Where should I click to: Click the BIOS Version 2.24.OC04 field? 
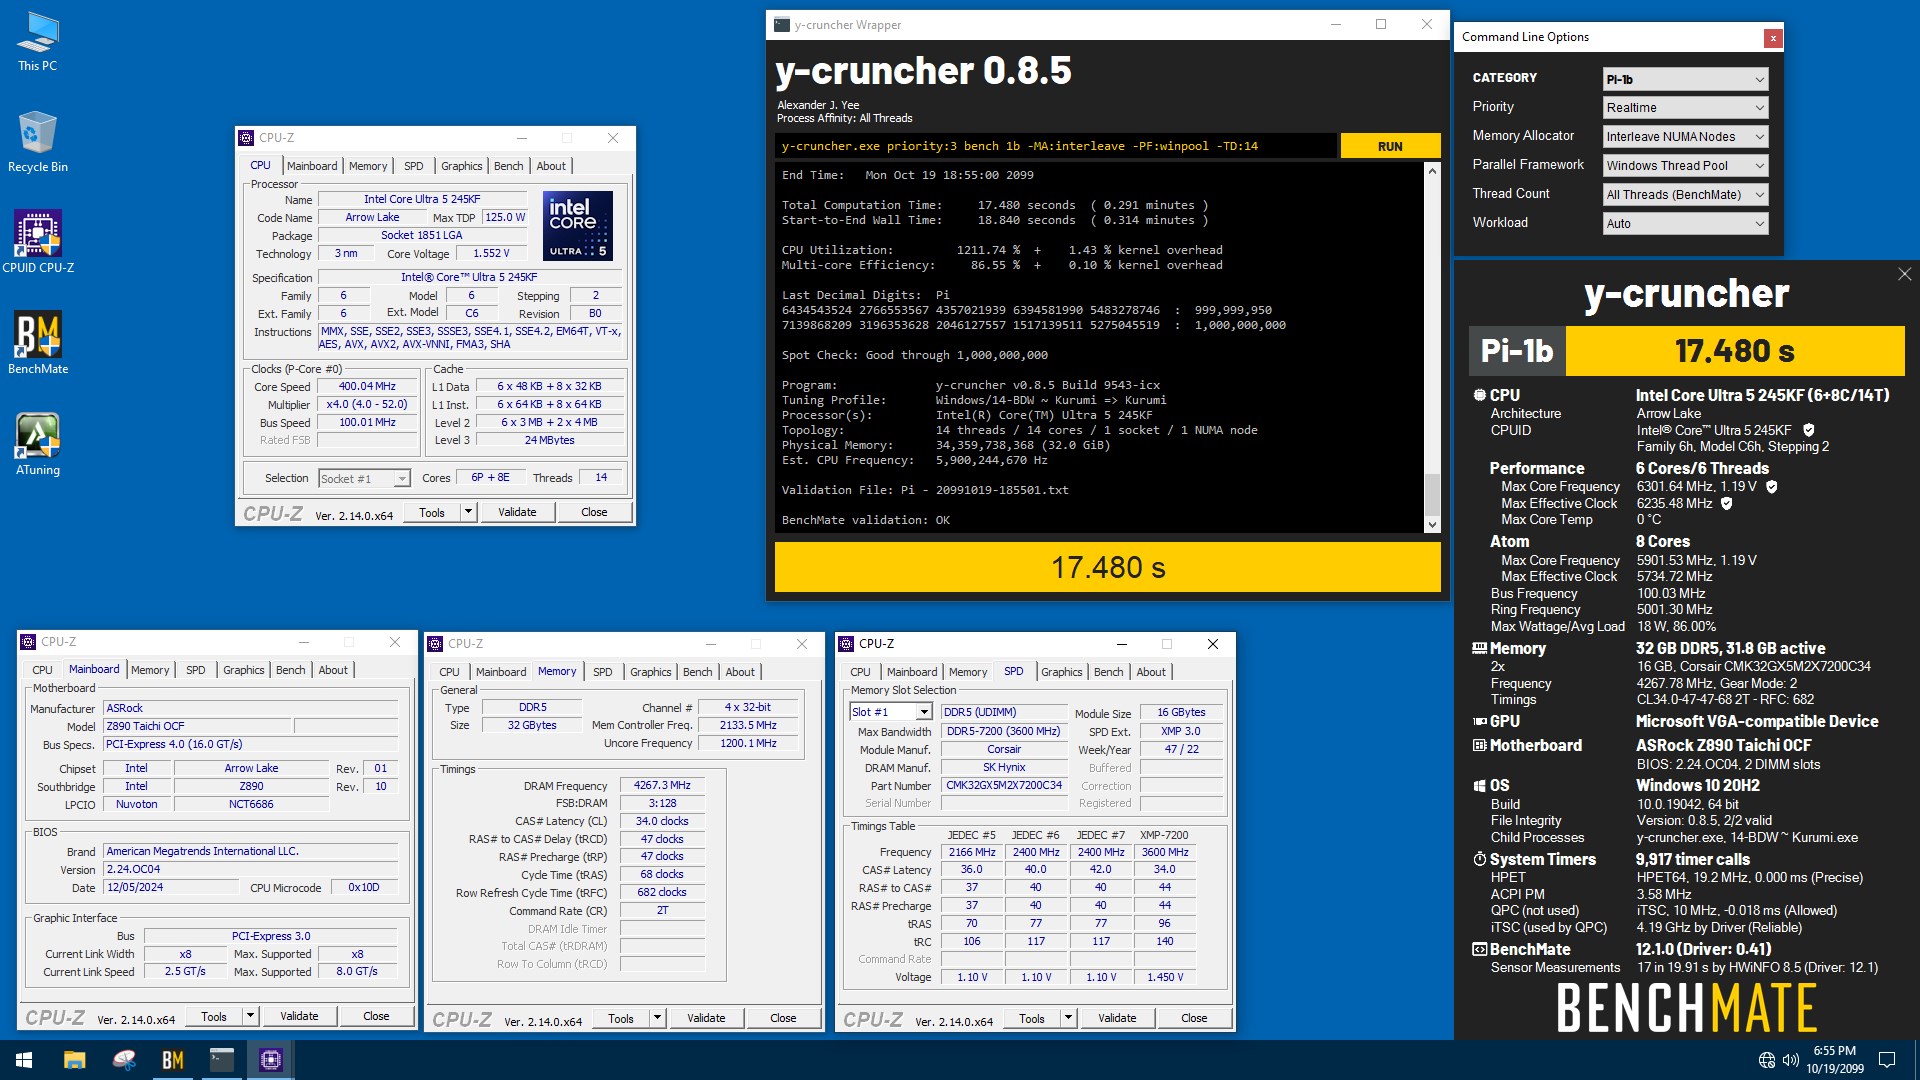pyautogui.click(x=251, y=869)
